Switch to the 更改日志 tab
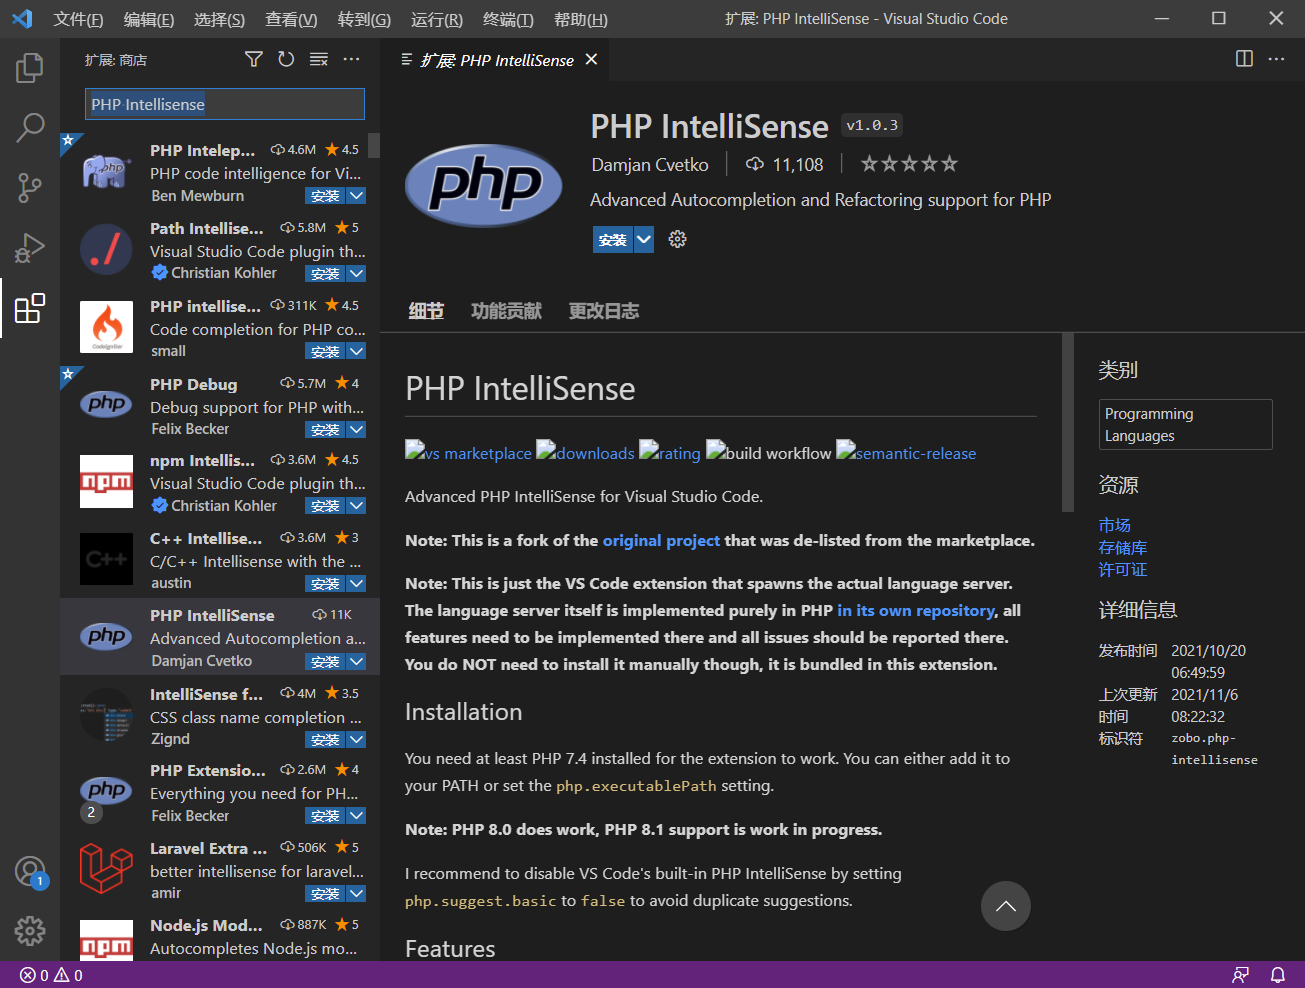This screenshot has width=1305, height=988. (604, 311)
